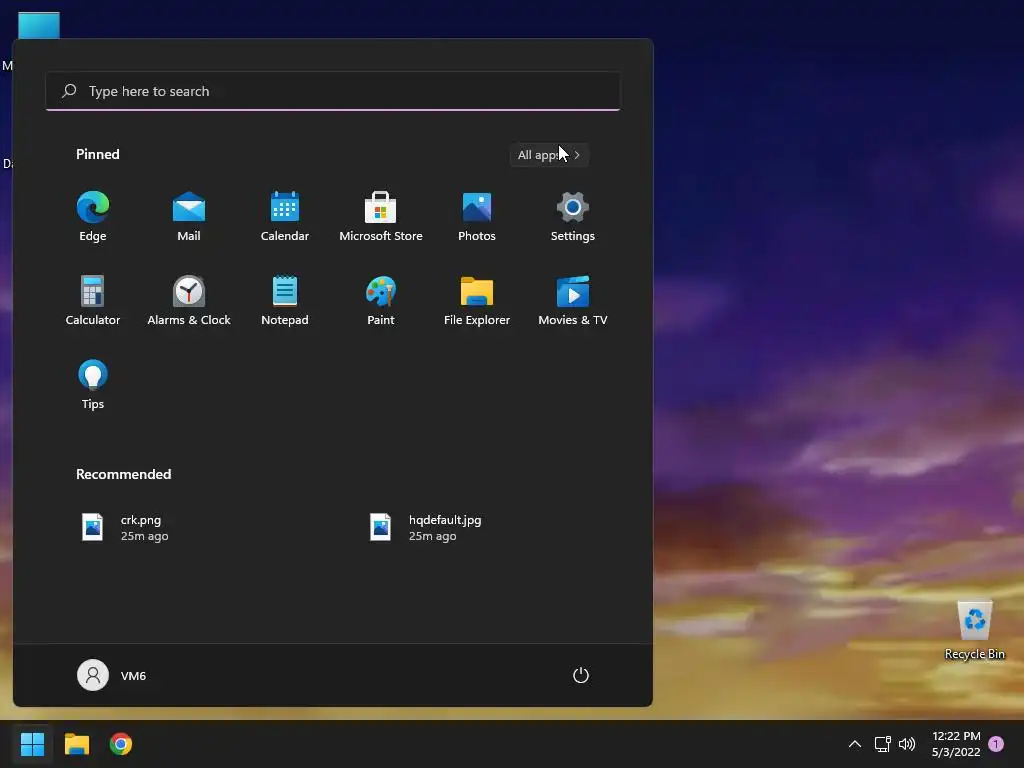Show hidden system tray icons

[x=854, y=744]
